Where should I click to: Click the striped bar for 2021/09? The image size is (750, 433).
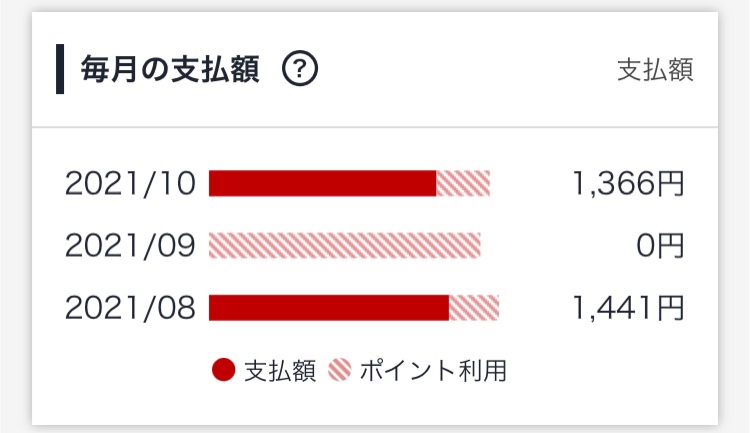pos(344,245)
